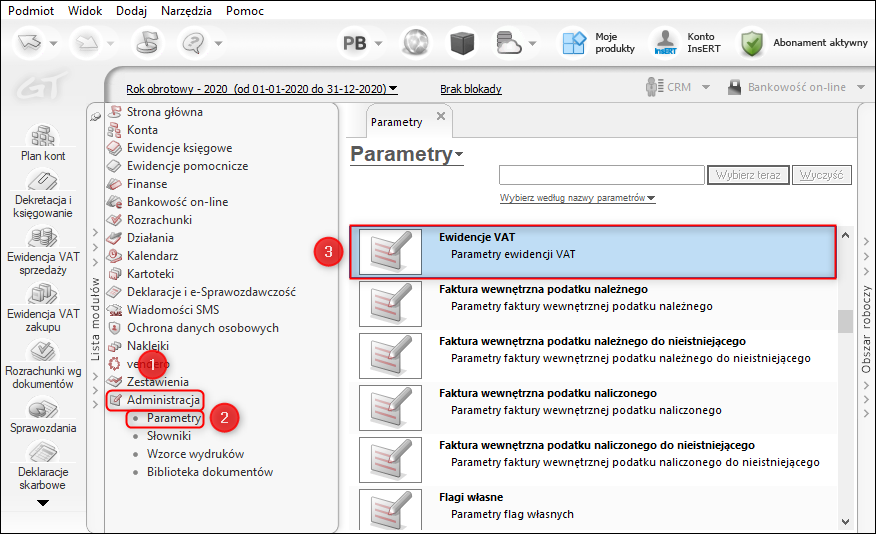This screenshot has height=534, width=876.
Task: Open Wybierz według nazwy parametrów dropdown
Action: 577,198
